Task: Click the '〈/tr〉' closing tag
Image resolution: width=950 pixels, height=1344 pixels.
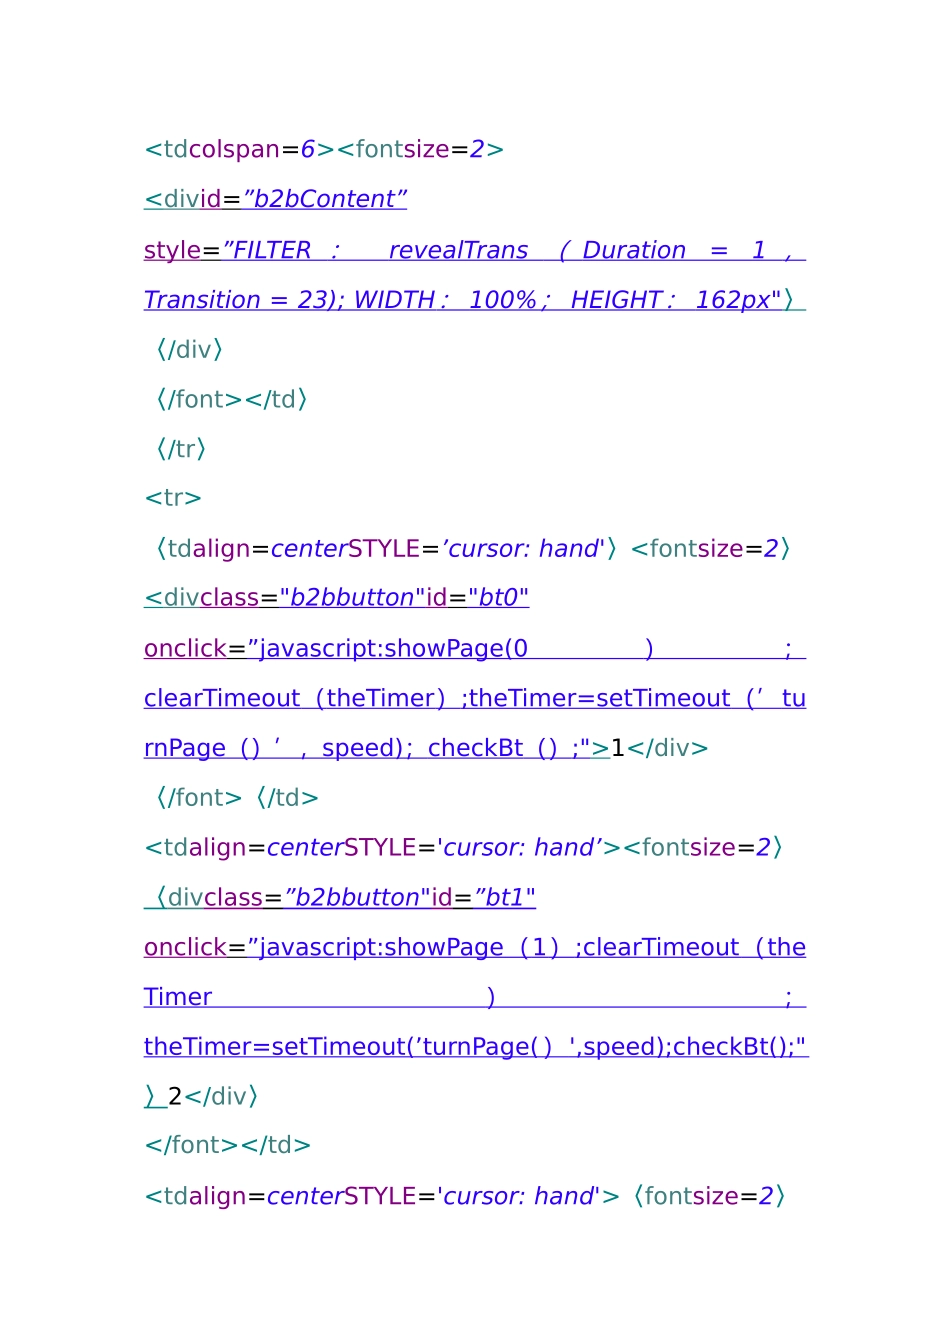Action: pyautogui.click(x=181, y=449)
